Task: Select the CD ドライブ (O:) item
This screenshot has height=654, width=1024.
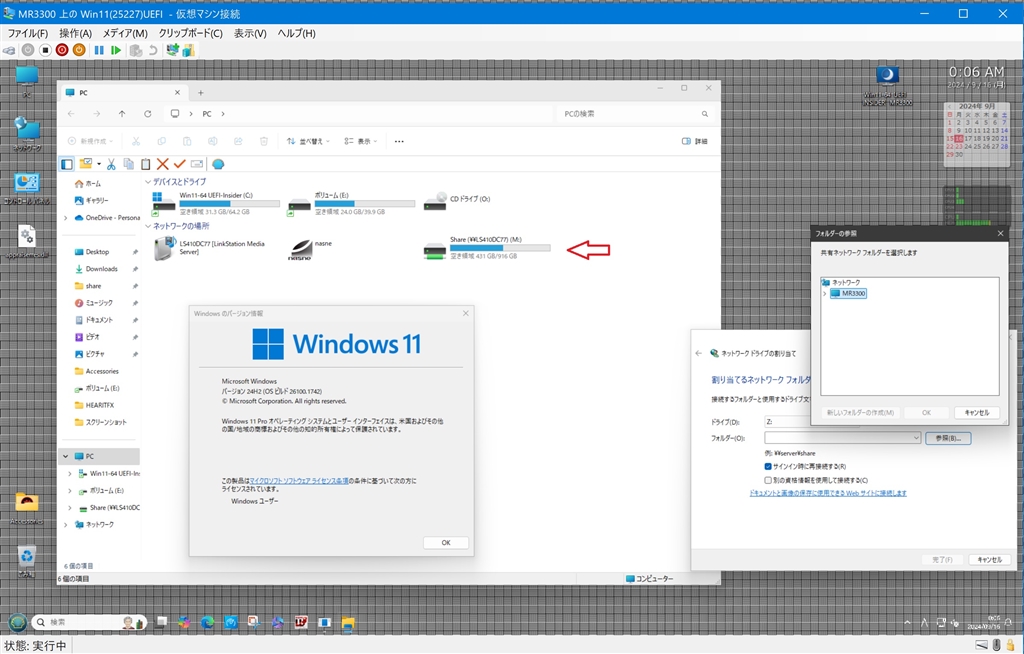Action: [456, 201]
